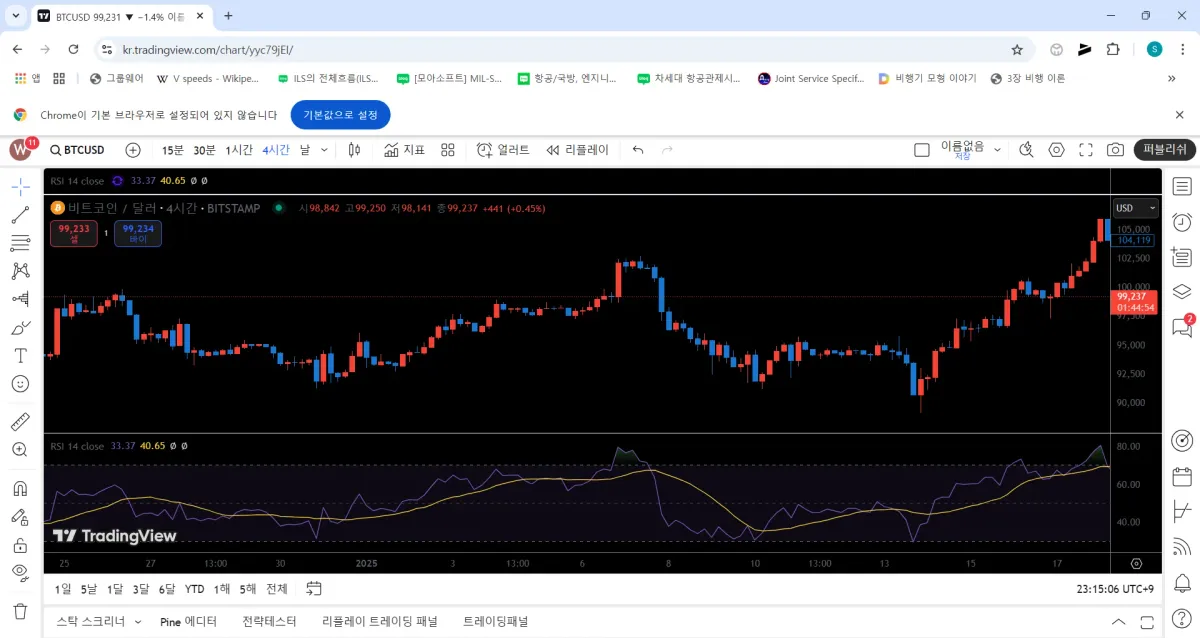Click the red 99,233 sell price box
Image resolution: width=1200 pixels, height=638 pixels.
click(74, 233)
